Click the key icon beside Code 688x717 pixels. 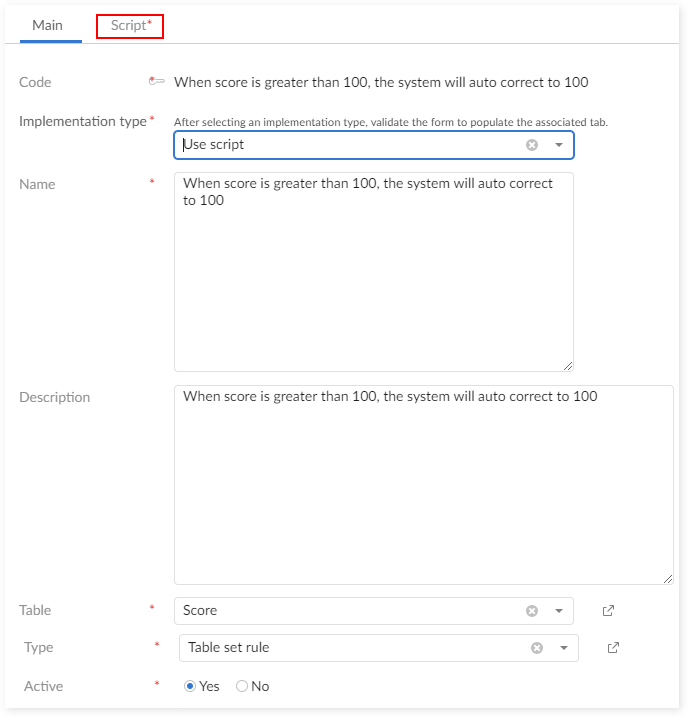coord(156,82)
